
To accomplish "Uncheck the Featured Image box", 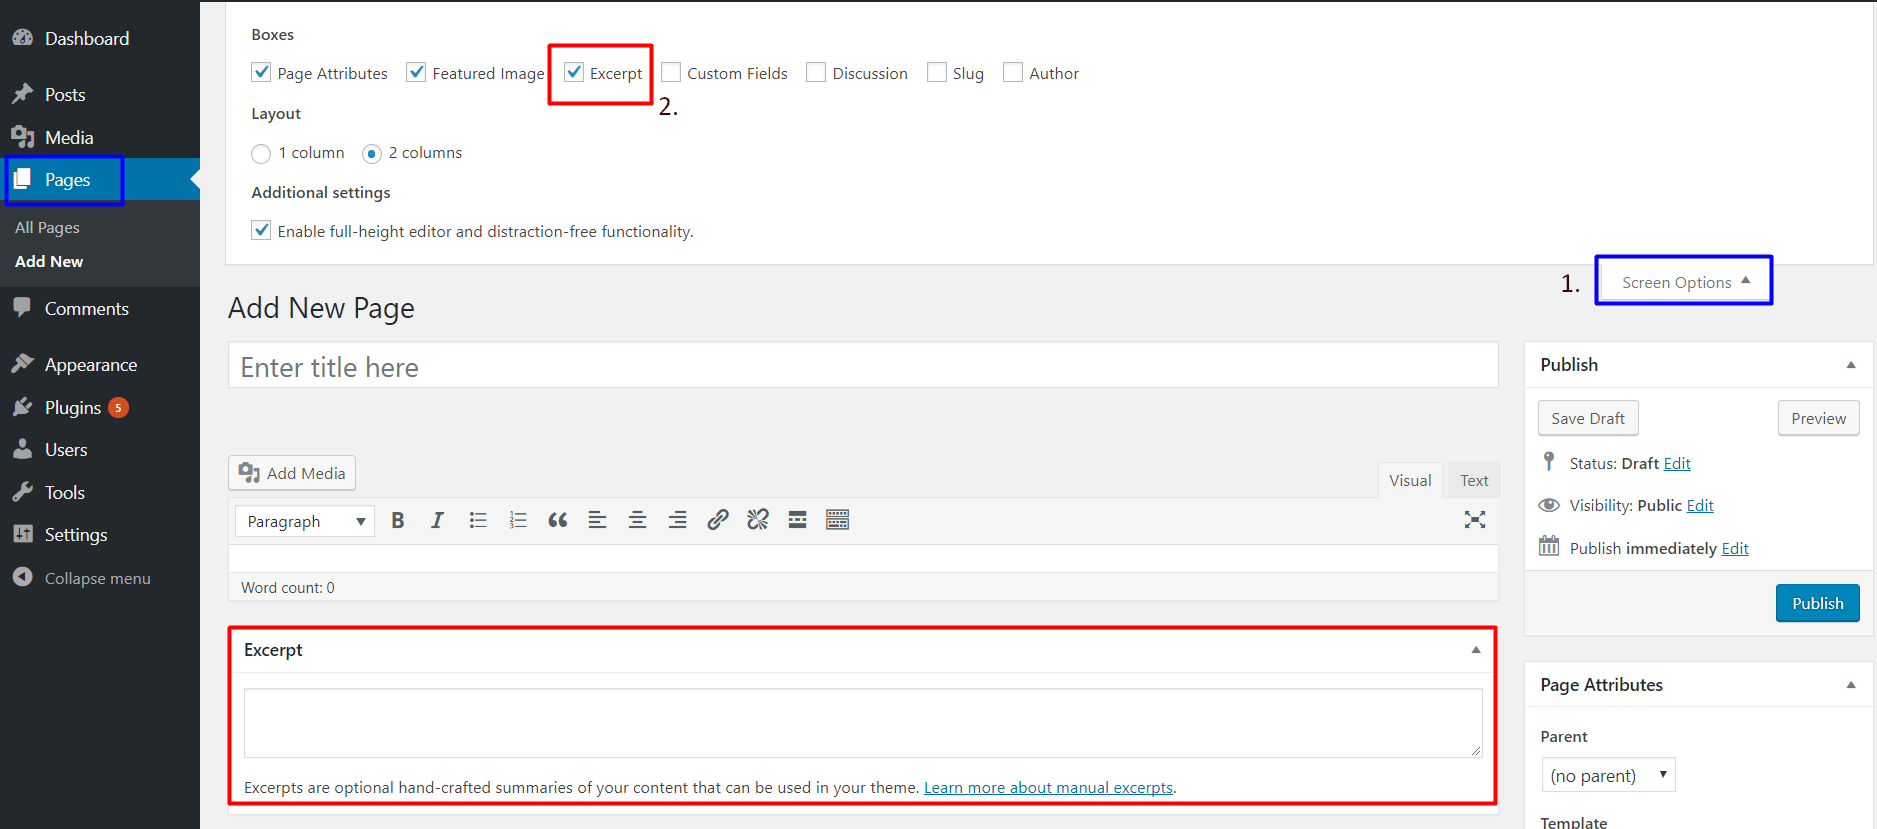I will pos(416,72).
